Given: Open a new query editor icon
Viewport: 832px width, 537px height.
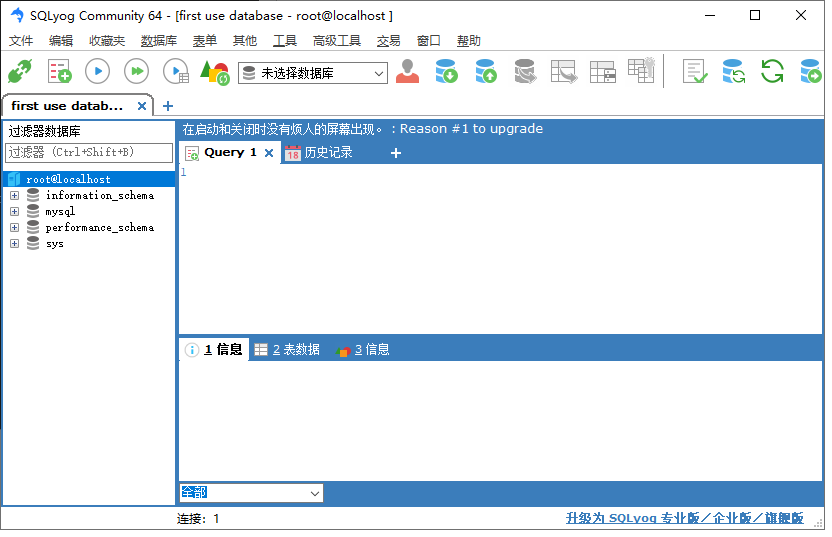Looking at the screenshot, I should point(59,72).
